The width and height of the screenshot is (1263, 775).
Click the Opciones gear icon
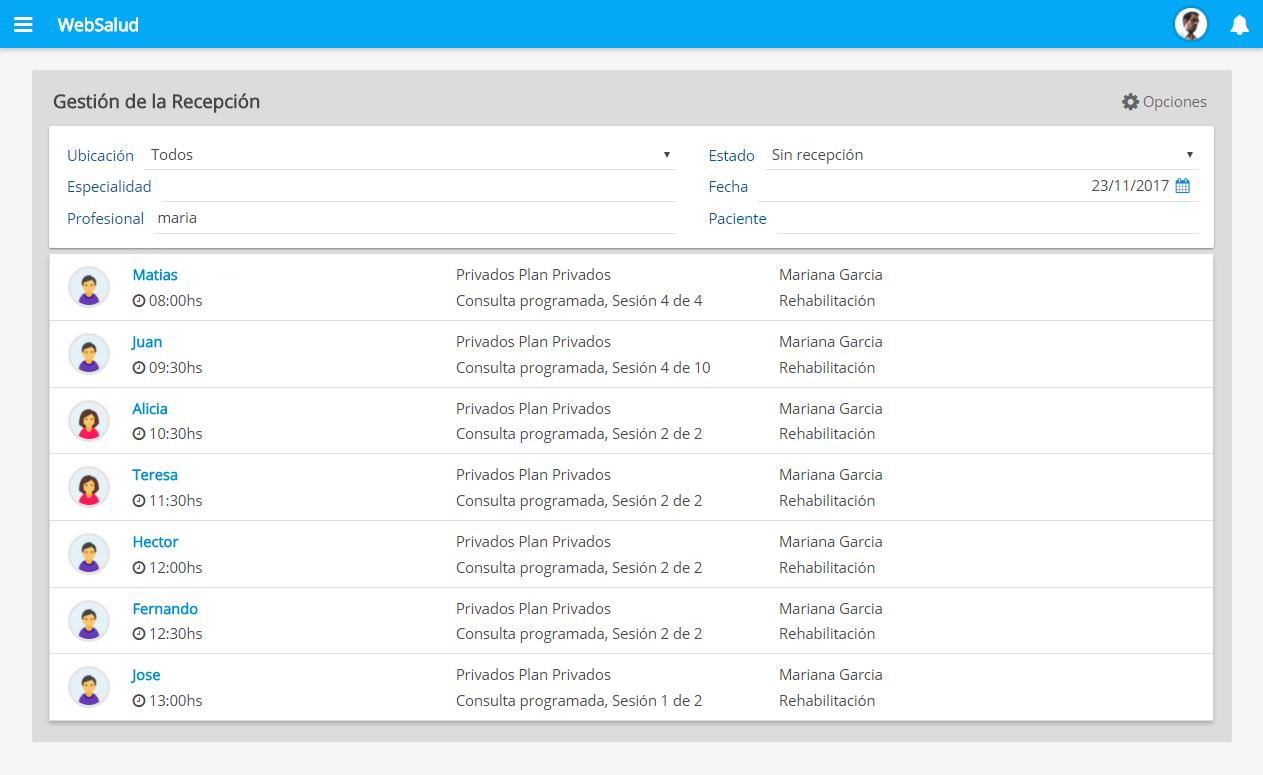tap(1130, 102)
